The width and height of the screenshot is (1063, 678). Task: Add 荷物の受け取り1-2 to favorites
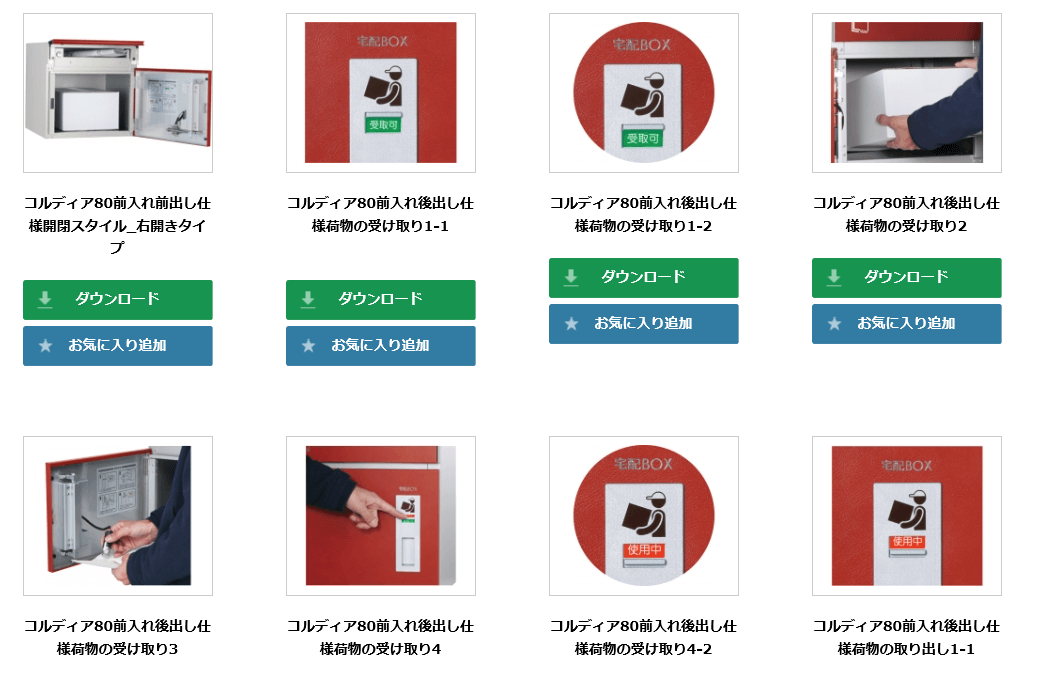643,323
